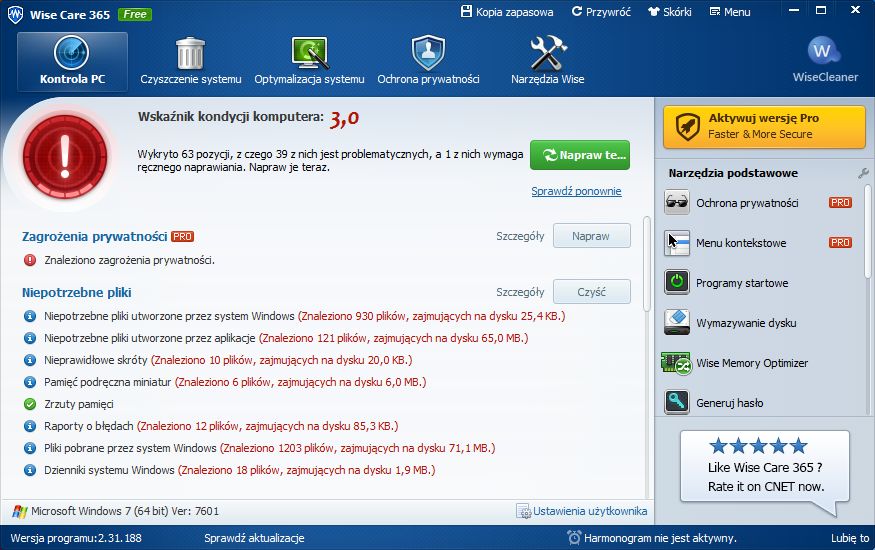875x550 pixels.
Task: Open the Skórki skins menu
Action: (669, 12)
